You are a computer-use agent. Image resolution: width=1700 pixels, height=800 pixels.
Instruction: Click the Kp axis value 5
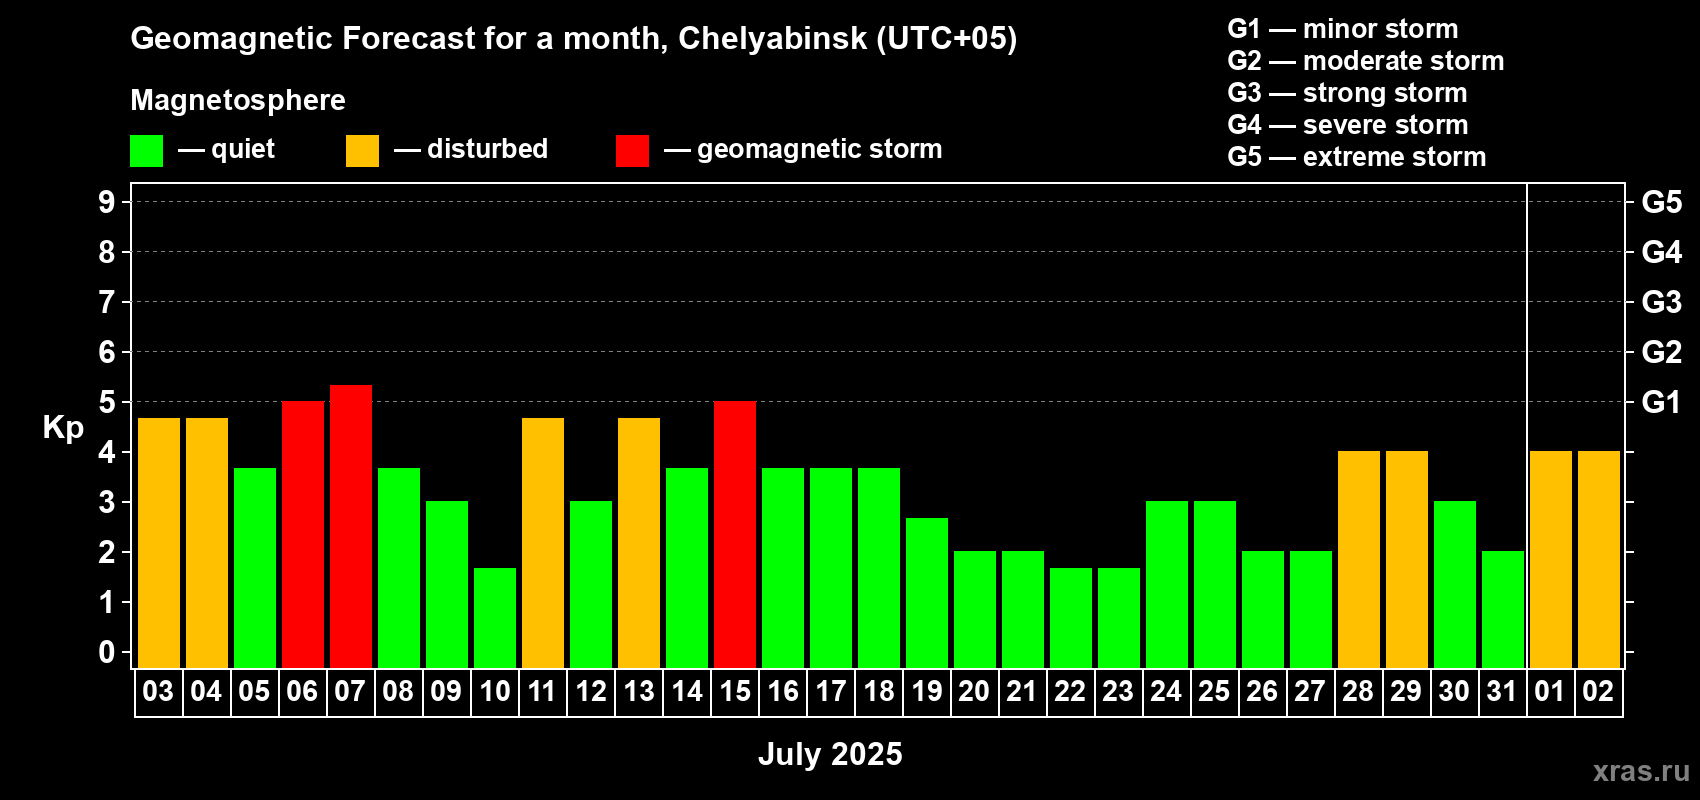tap(107, 402)
